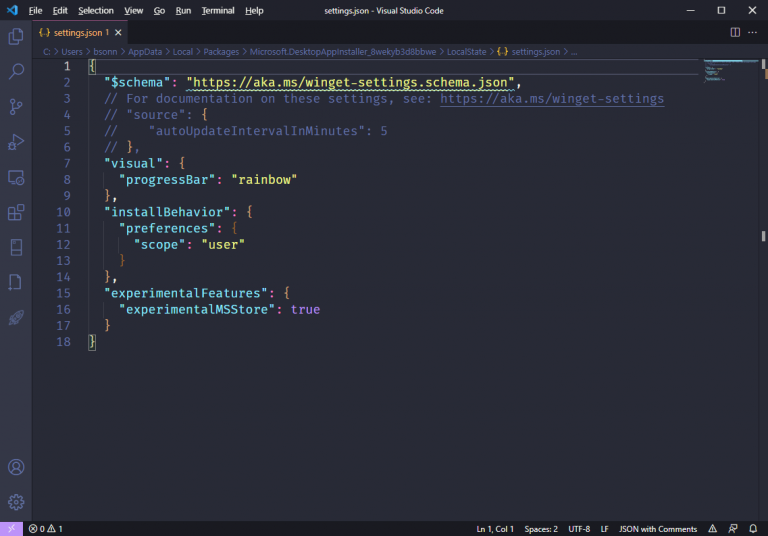Click the "user" scope value
768x536 pixels.
tap(223, 244)
